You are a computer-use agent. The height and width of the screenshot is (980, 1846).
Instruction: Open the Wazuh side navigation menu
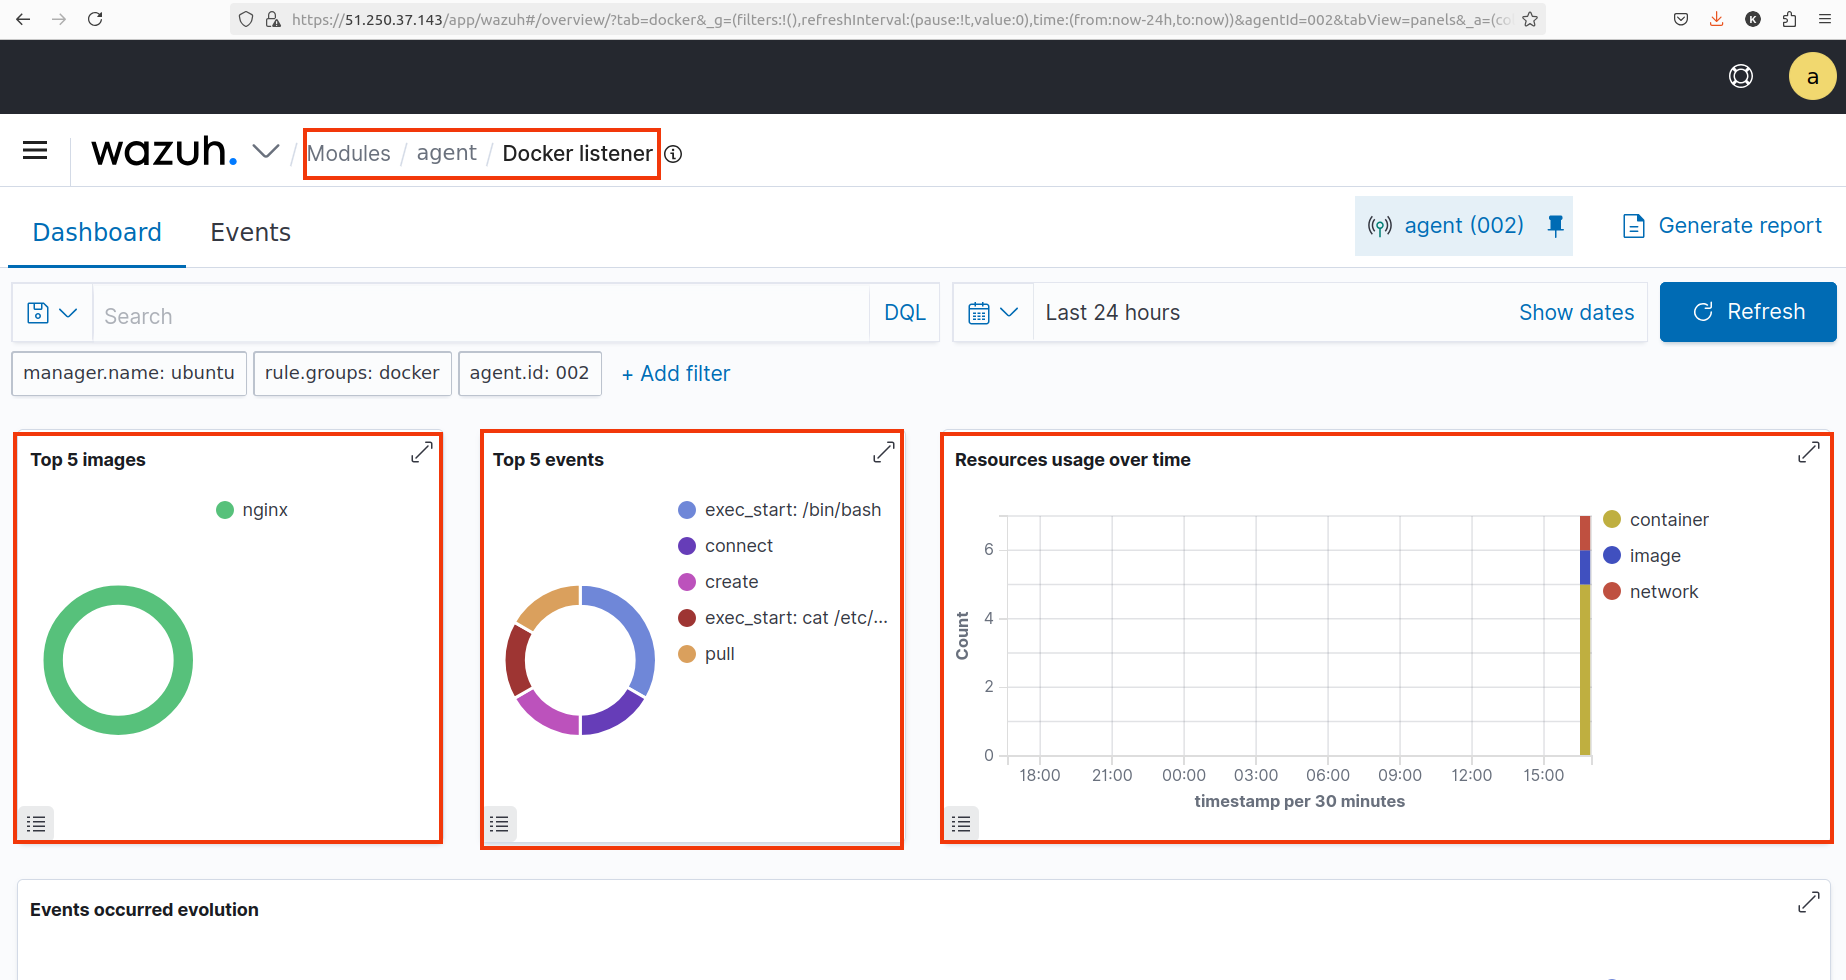pos(35,150)
